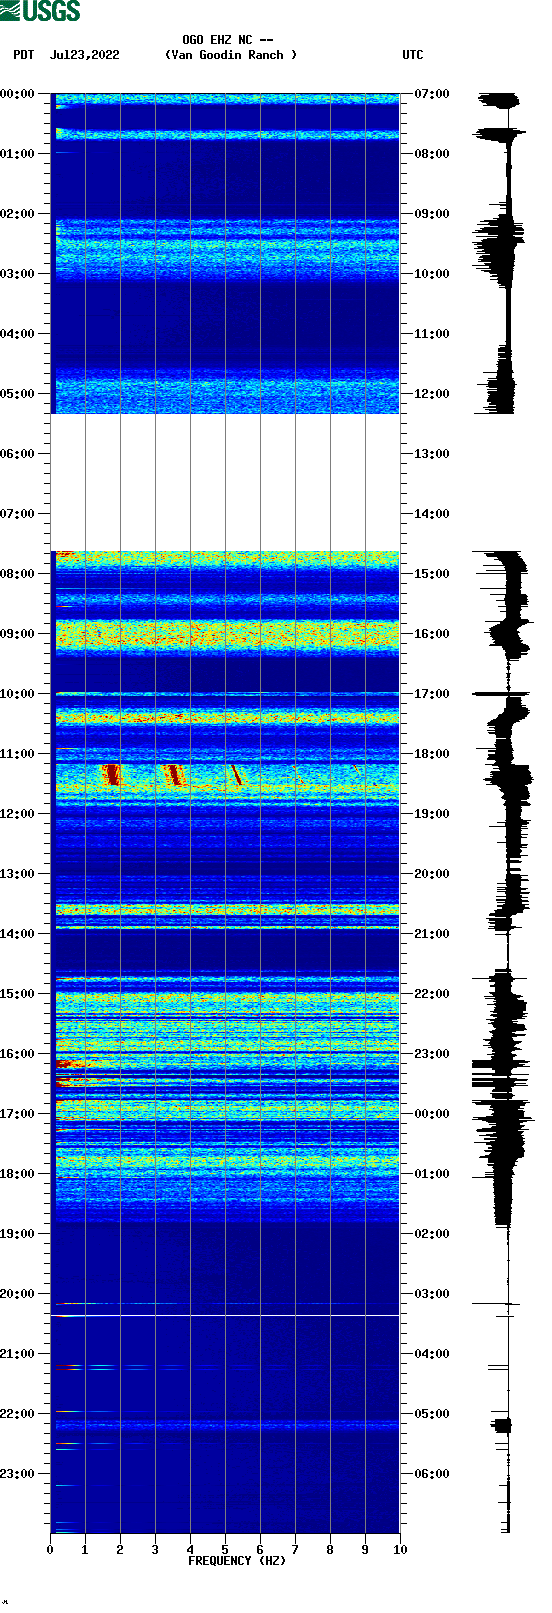Click the 16:00 UTC time label
Screen dimensions: 552x1613
(432, 634)
